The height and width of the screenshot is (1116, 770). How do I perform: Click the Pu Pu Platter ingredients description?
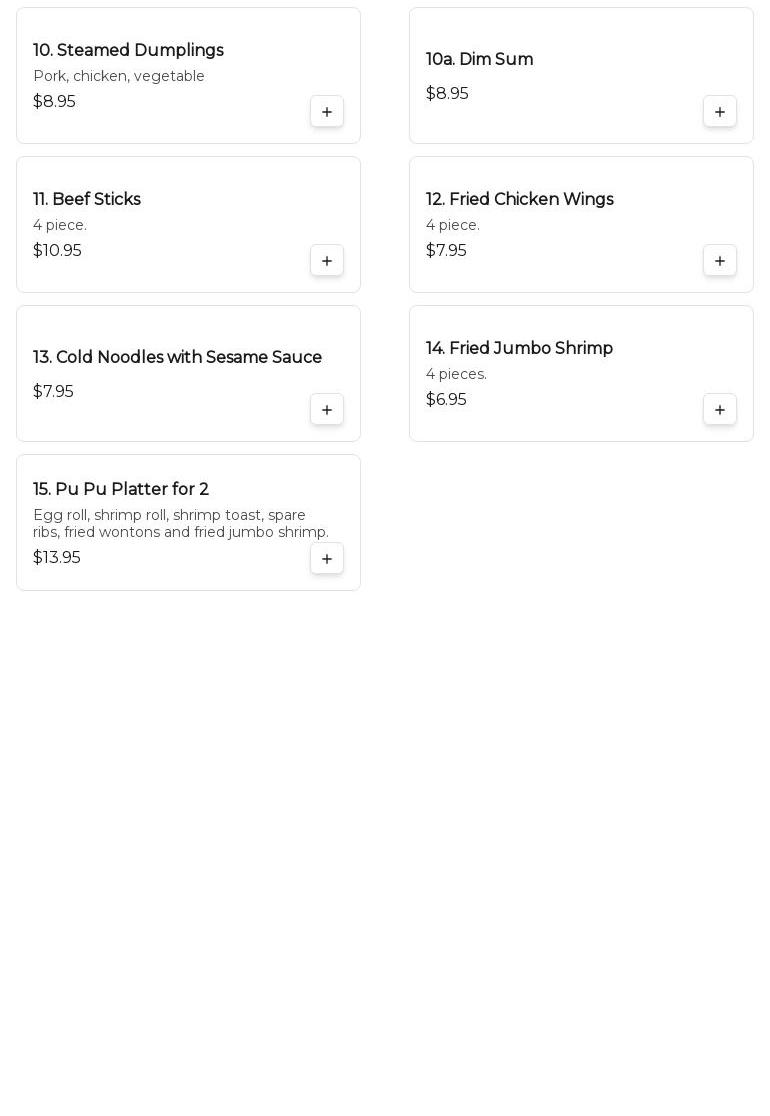coord(180,524)
